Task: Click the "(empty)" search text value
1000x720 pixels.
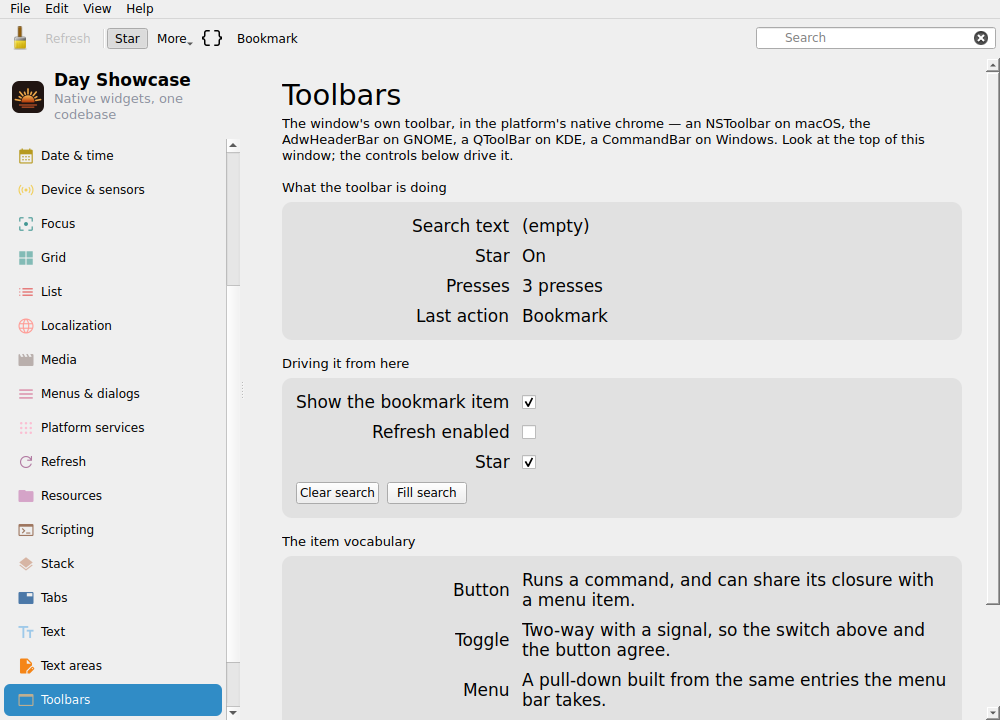Action: click(x=555, y=226)
